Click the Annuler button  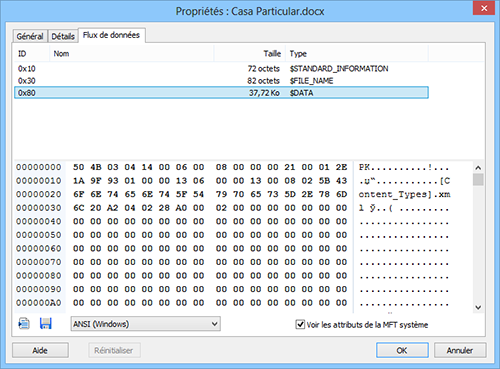[460, 350]
